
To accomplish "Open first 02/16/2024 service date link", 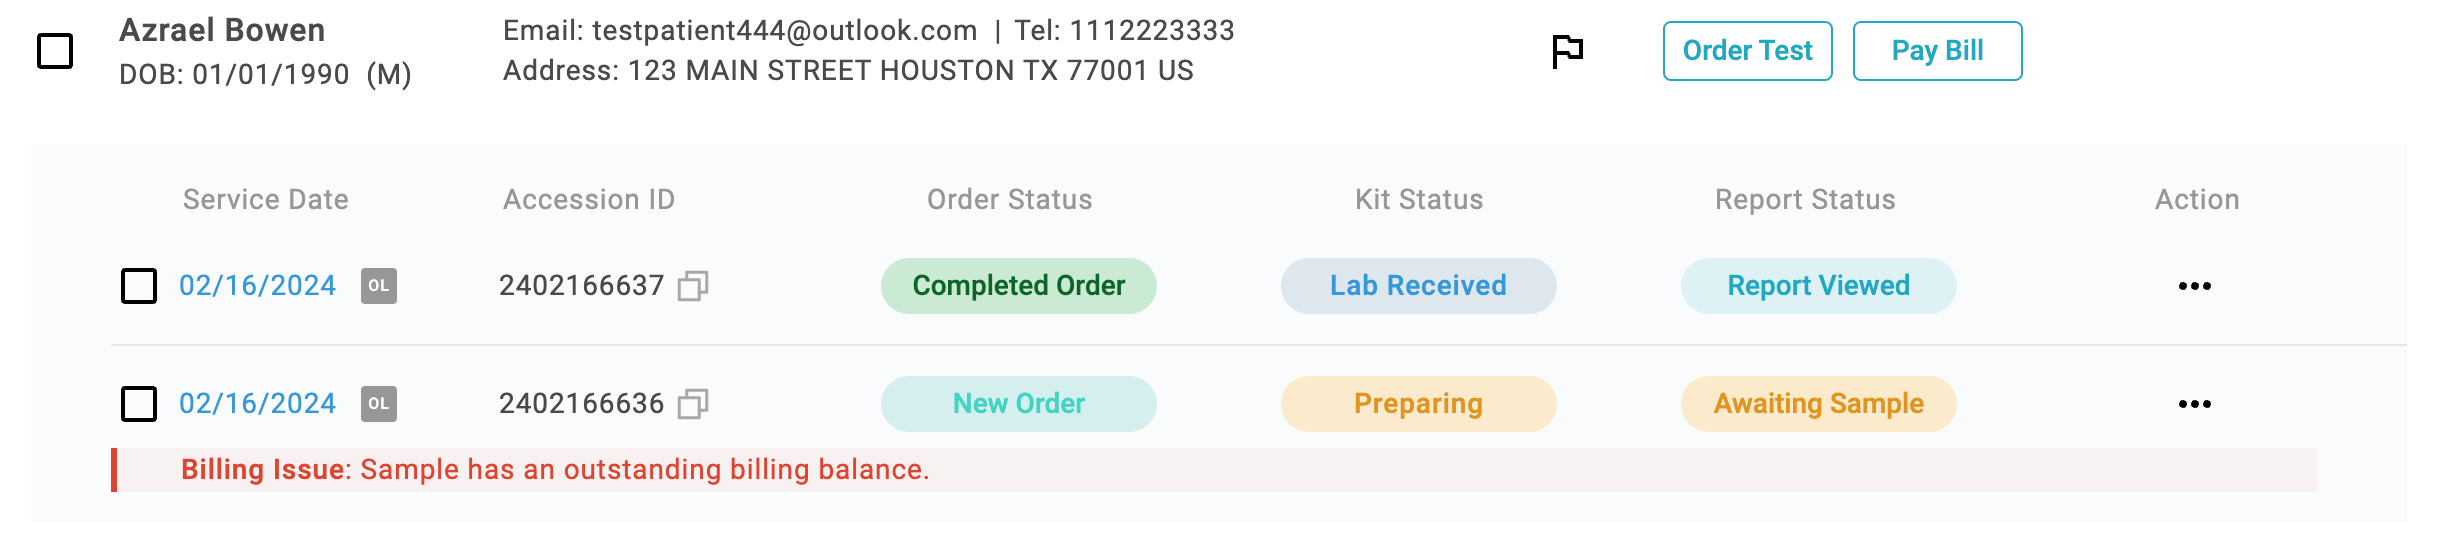I will pyautogui.click(x=257, y=286).
